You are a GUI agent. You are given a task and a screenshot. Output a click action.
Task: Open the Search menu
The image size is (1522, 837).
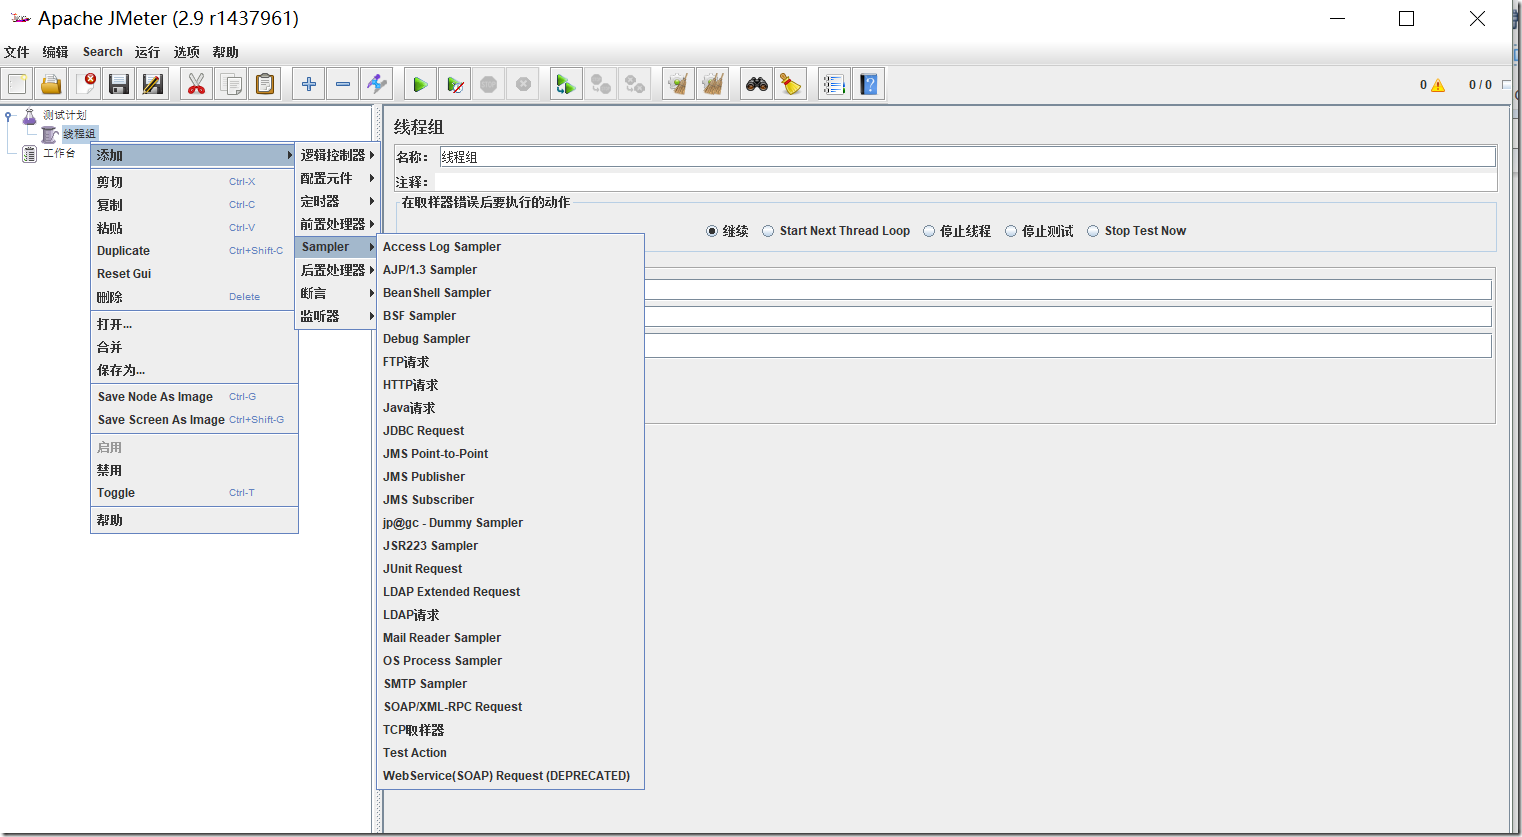point(103,52)
